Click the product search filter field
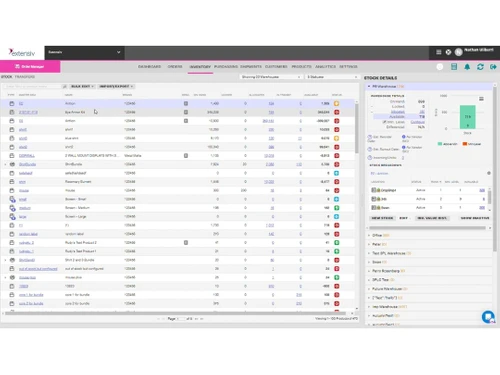Viewport: 500px width, 375px height. (32, 86)
